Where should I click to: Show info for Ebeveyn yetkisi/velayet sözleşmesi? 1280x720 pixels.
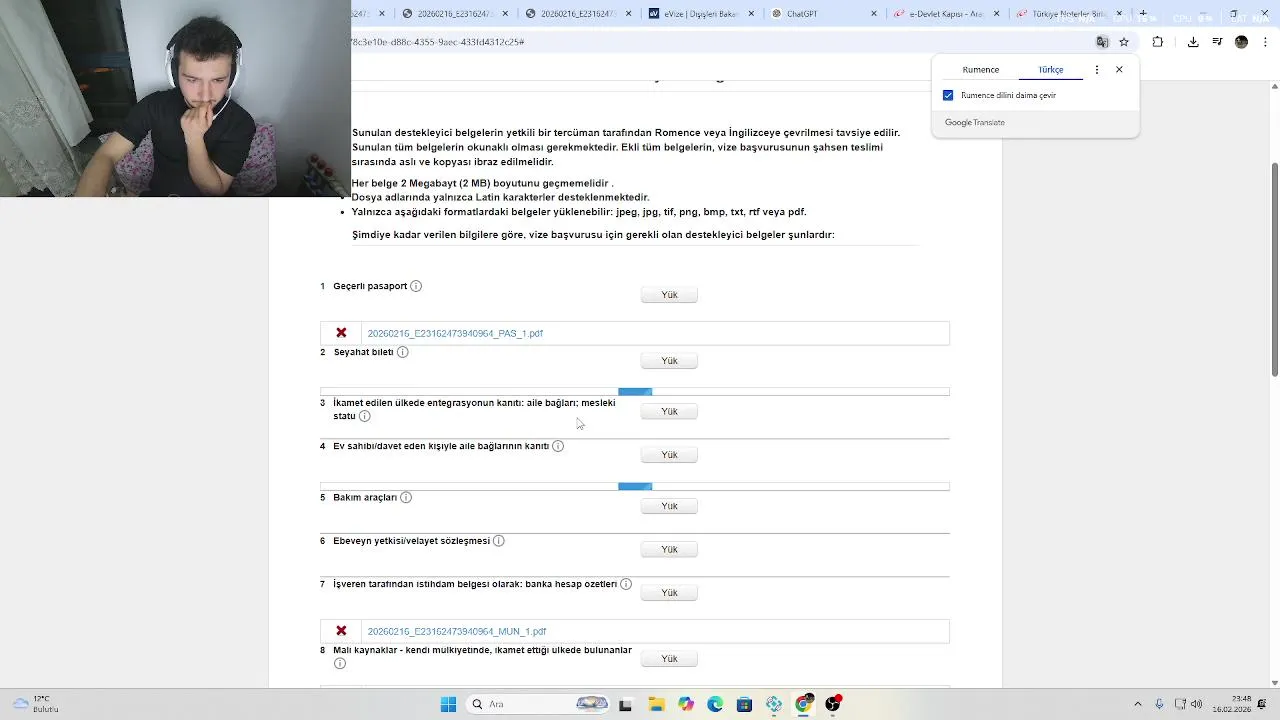point(499,541)
